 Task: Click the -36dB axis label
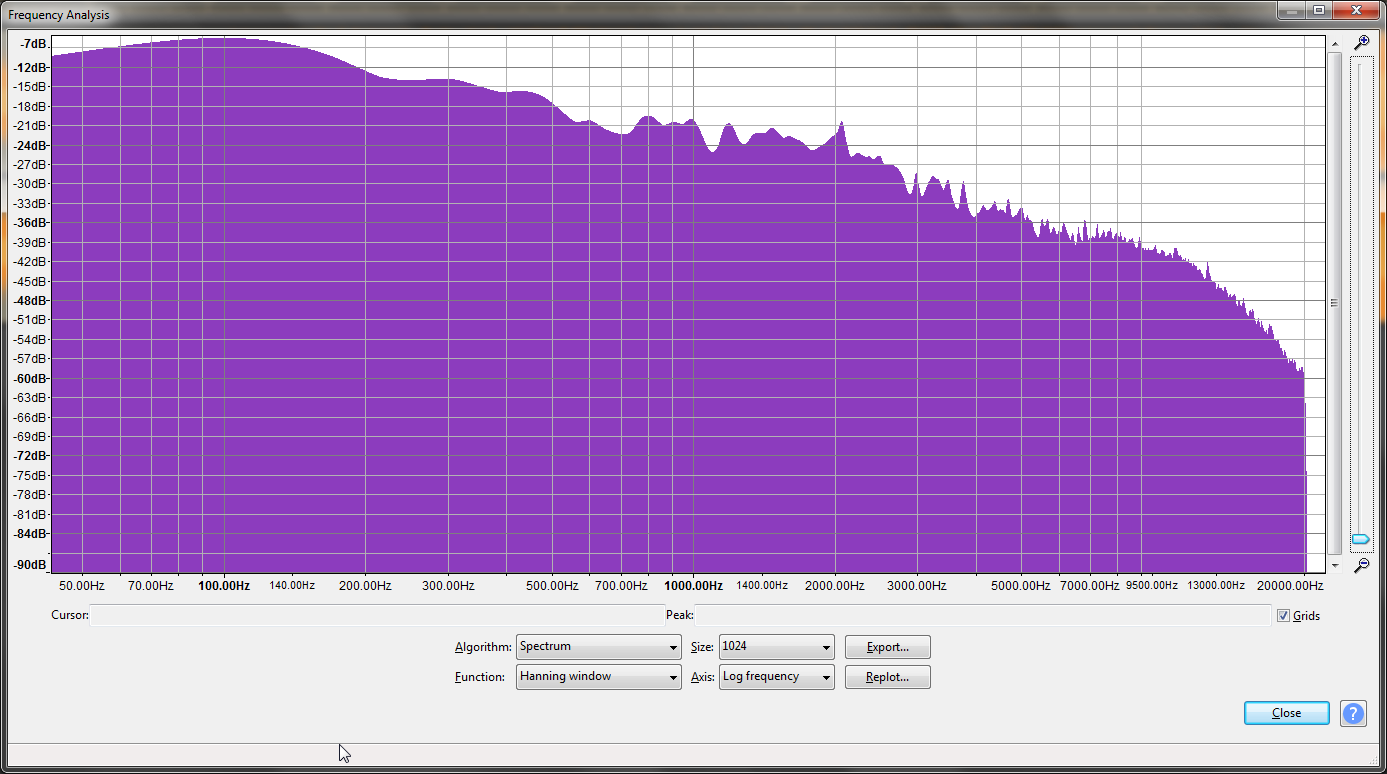point(31,223)
